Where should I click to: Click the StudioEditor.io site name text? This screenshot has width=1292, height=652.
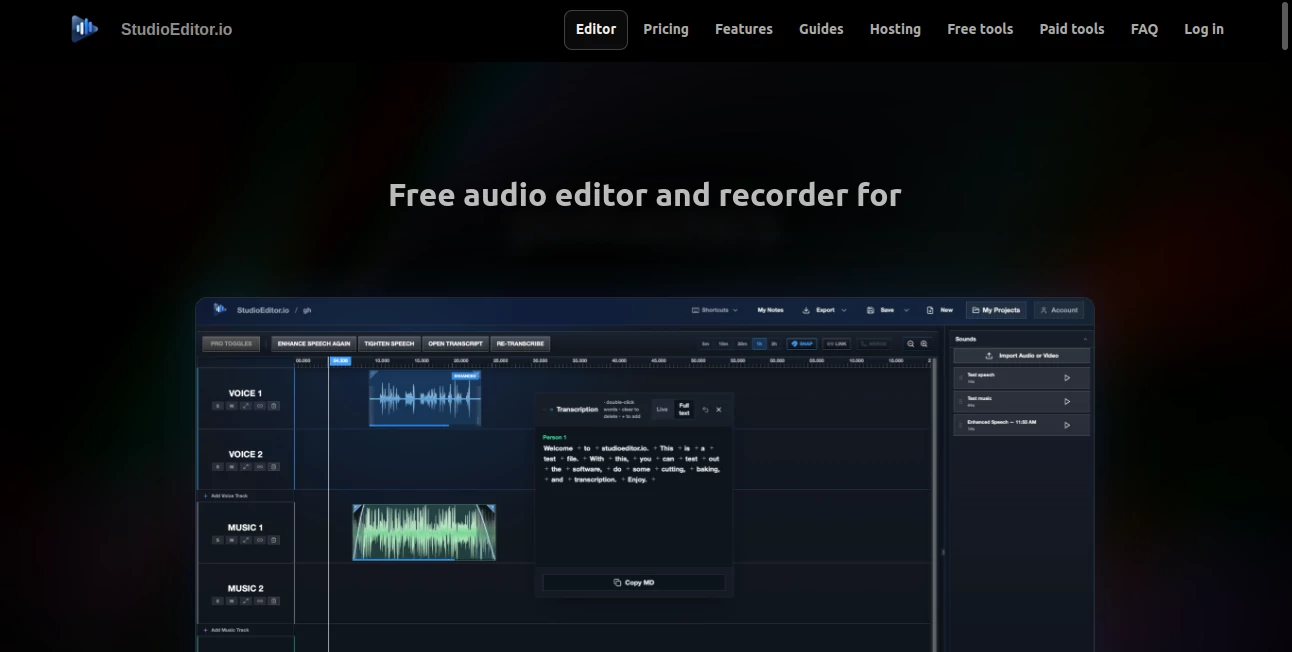pos(176,29)
